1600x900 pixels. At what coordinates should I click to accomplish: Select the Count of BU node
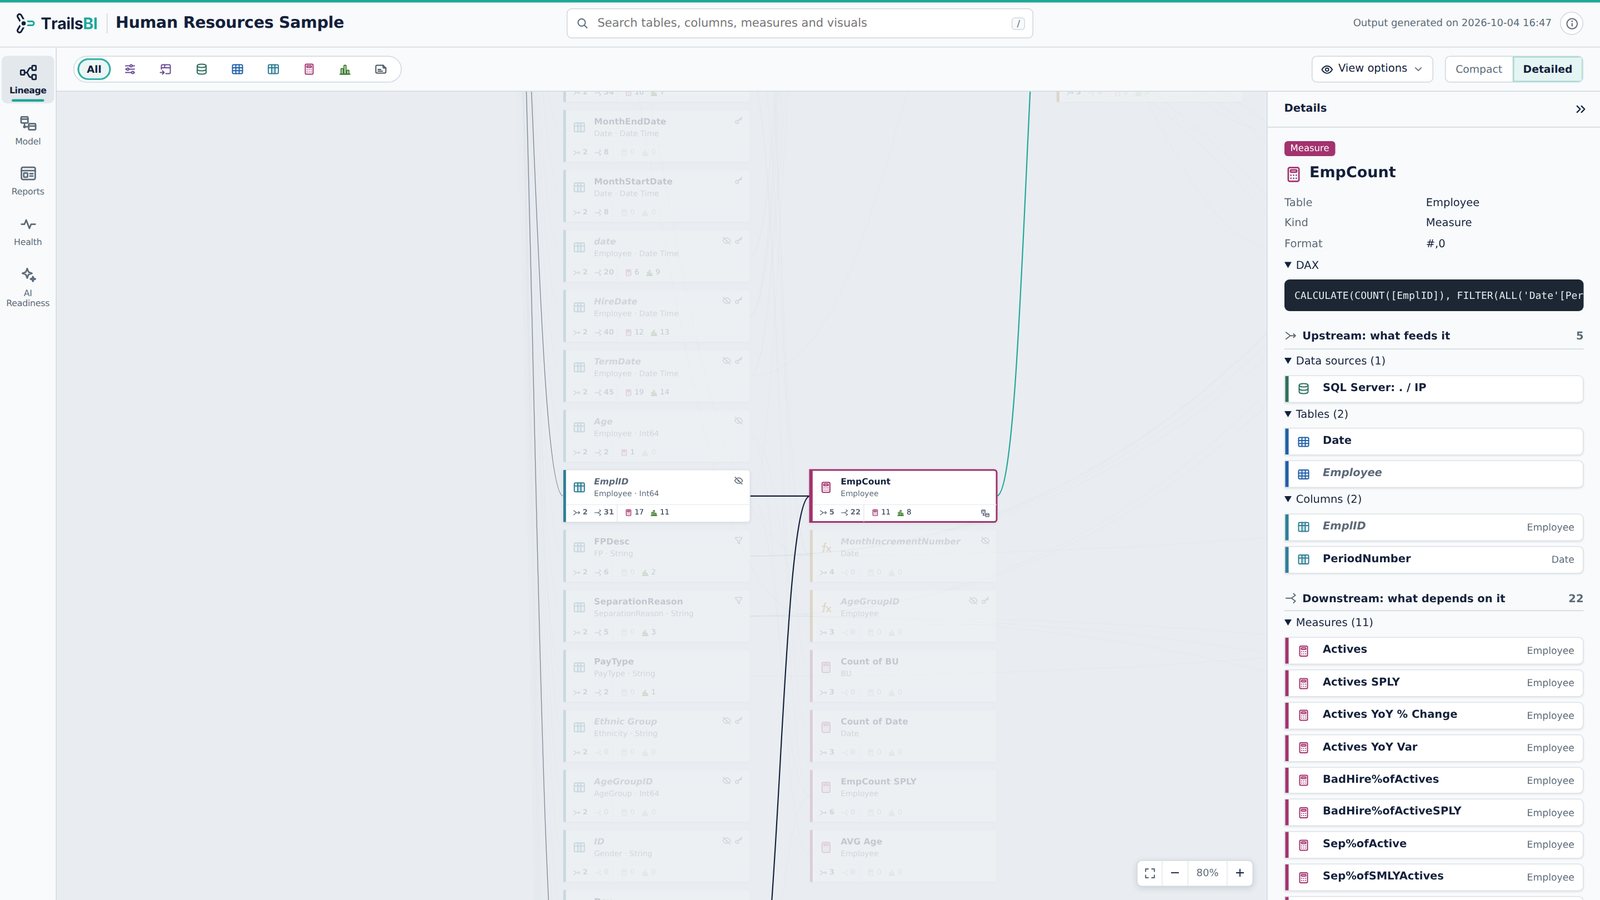[903, 676]
